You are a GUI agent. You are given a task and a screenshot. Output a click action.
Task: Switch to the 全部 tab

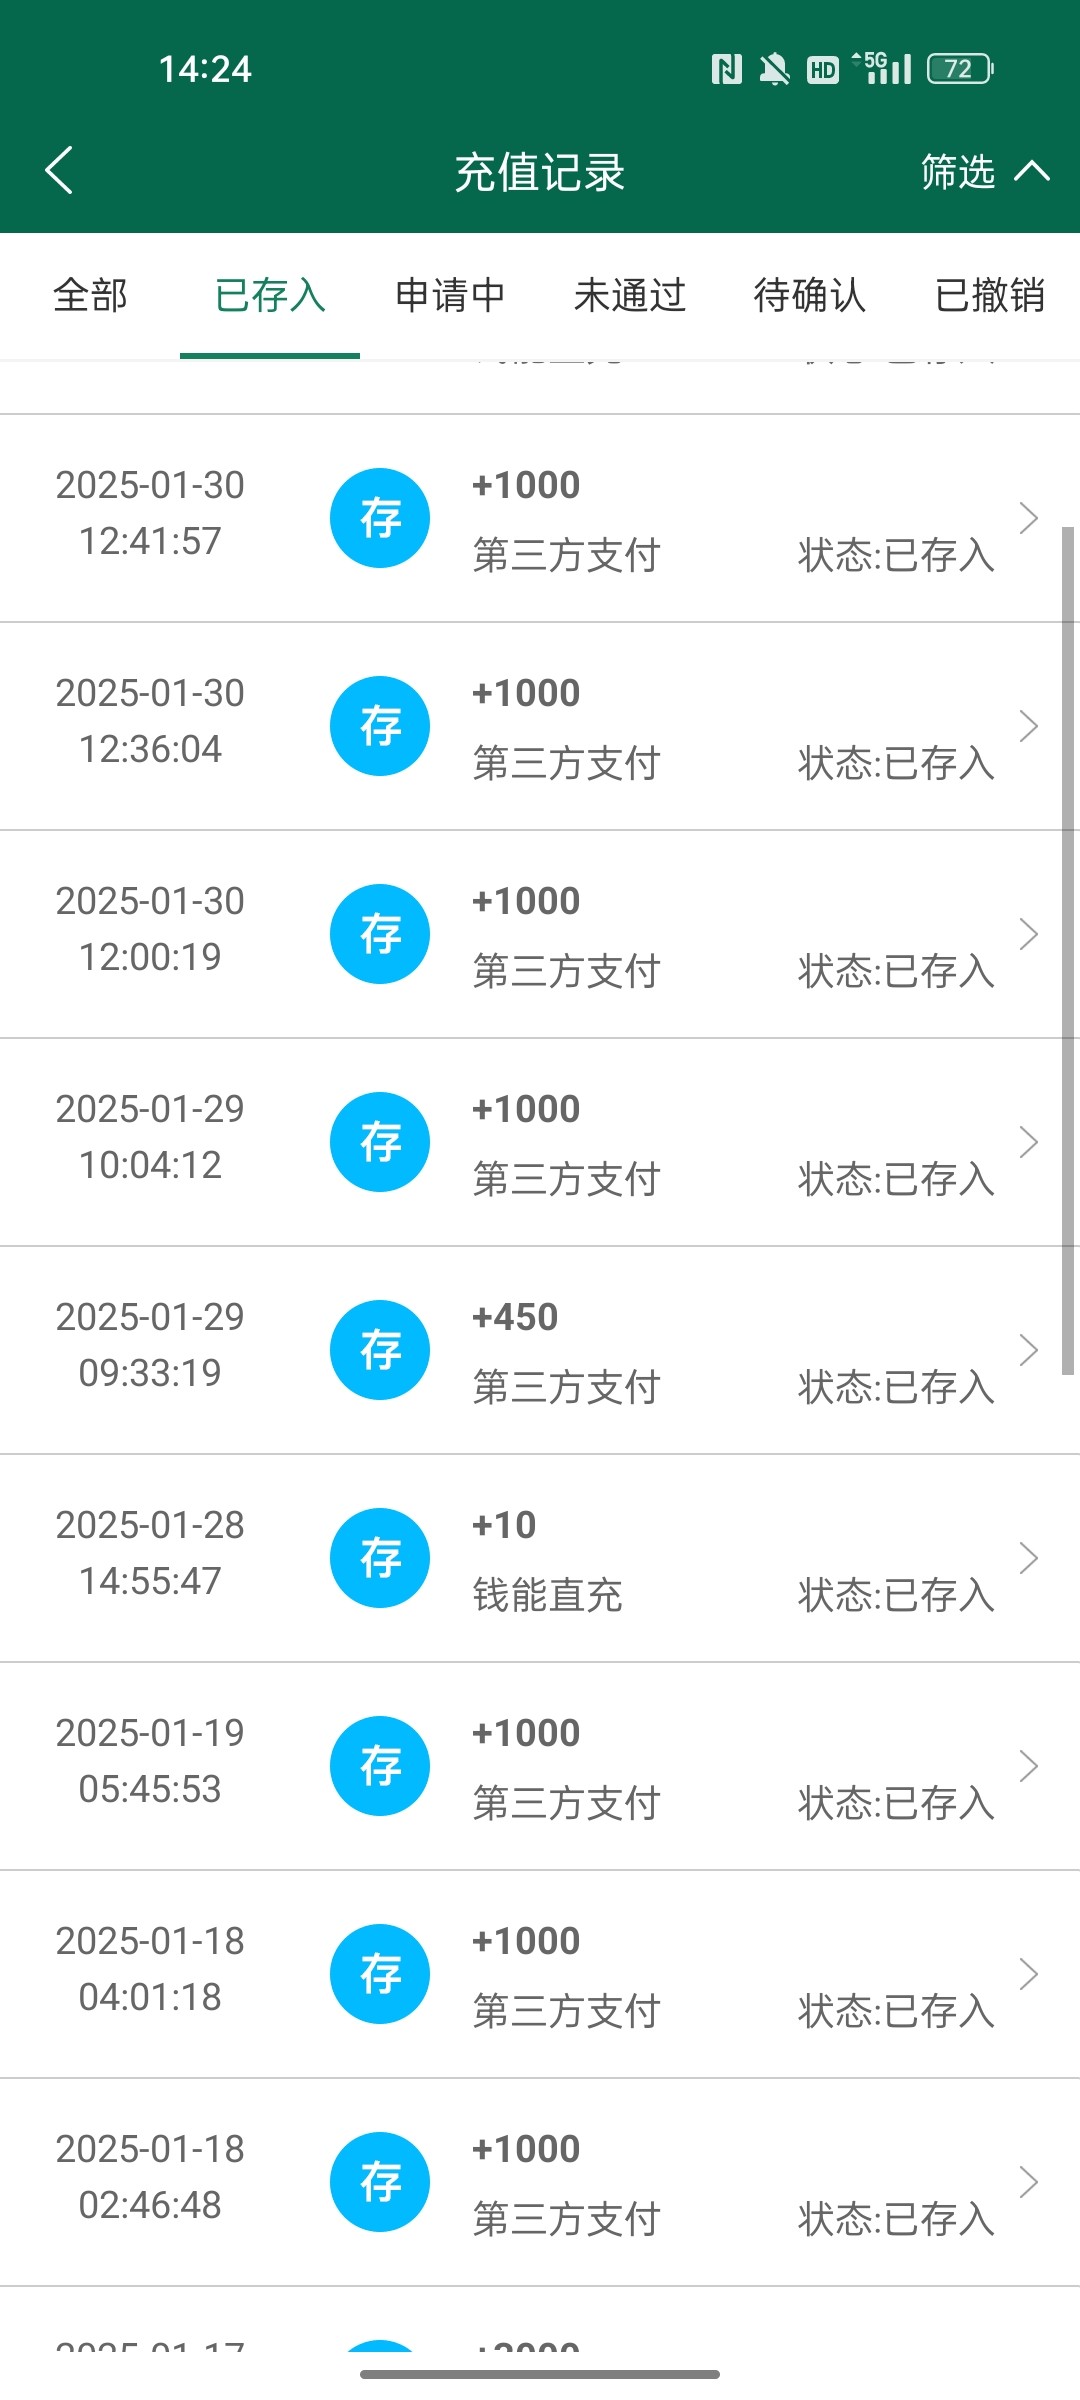(90, 296)
